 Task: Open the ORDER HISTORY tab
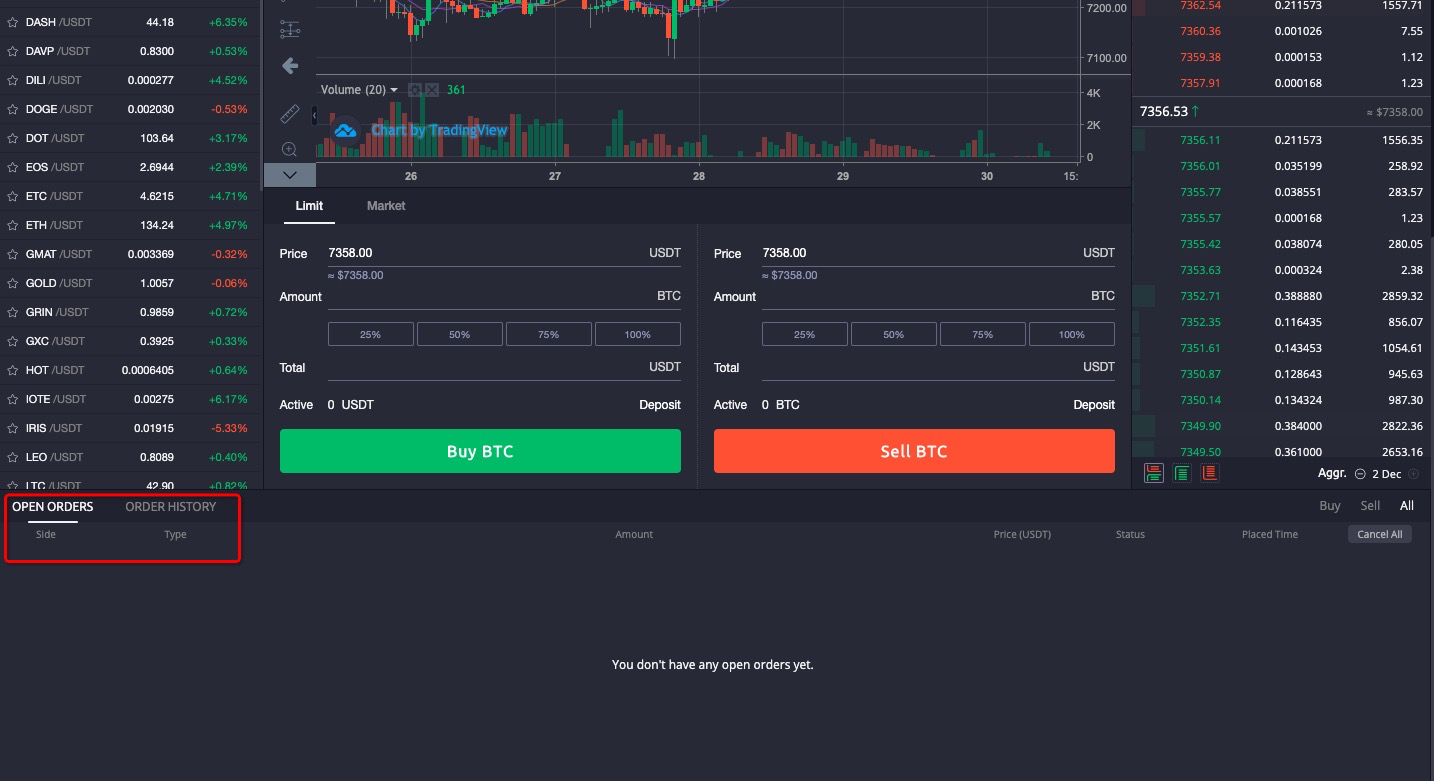point(170,507)
